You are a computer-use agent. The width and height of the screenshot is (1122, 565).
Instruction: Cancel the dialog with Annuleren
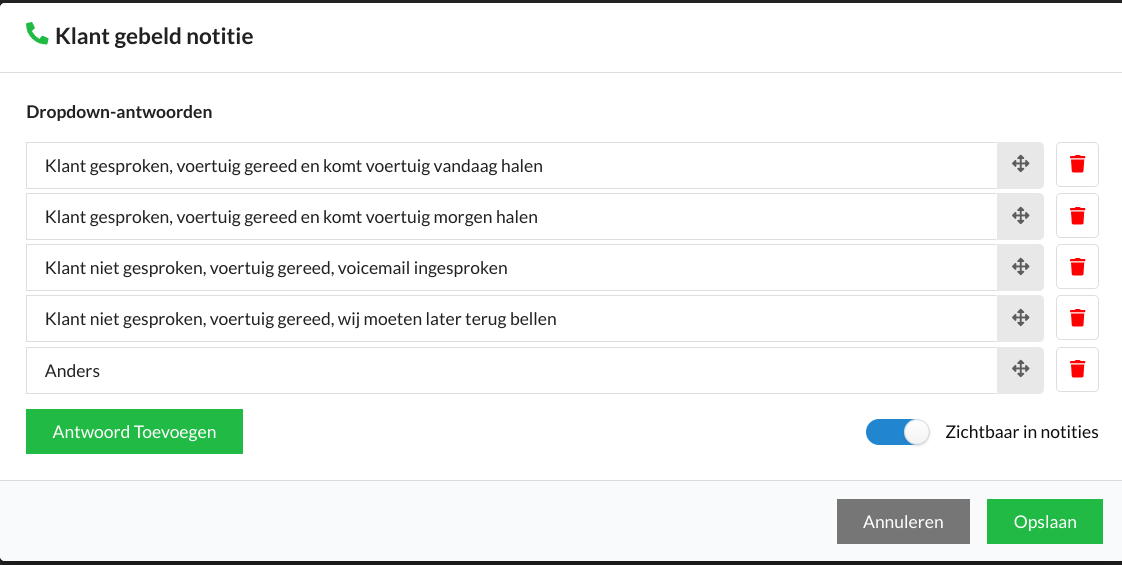[x=903, y=521]
